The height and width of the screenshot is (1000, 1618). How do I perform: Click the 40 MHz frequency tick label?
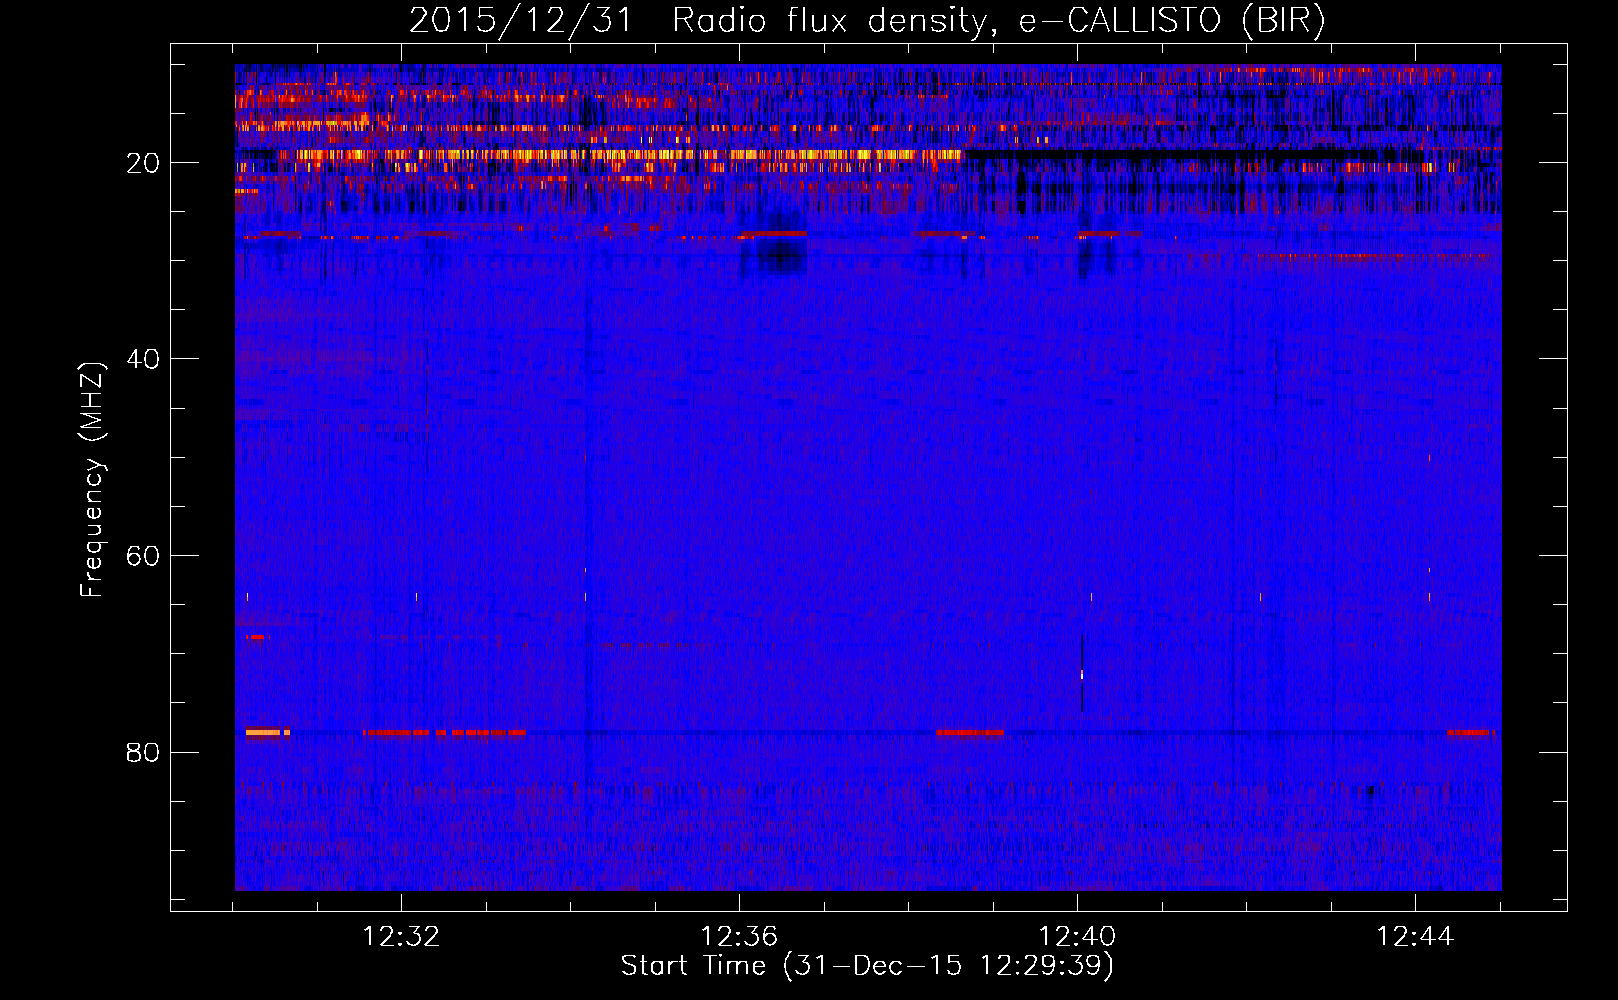pyautogui.click(x=143, y=359)
